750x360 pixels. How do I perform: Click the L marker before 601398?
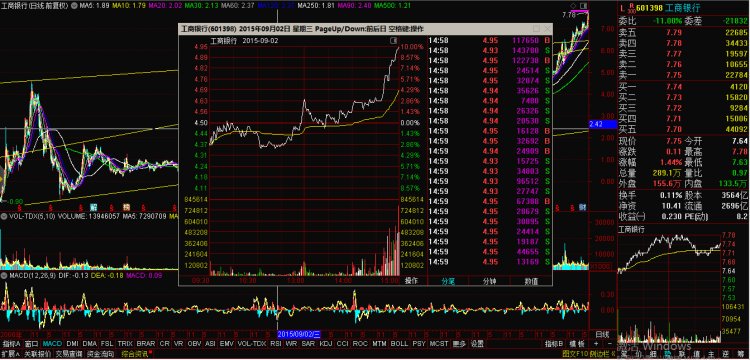click(x=622, y=9)
